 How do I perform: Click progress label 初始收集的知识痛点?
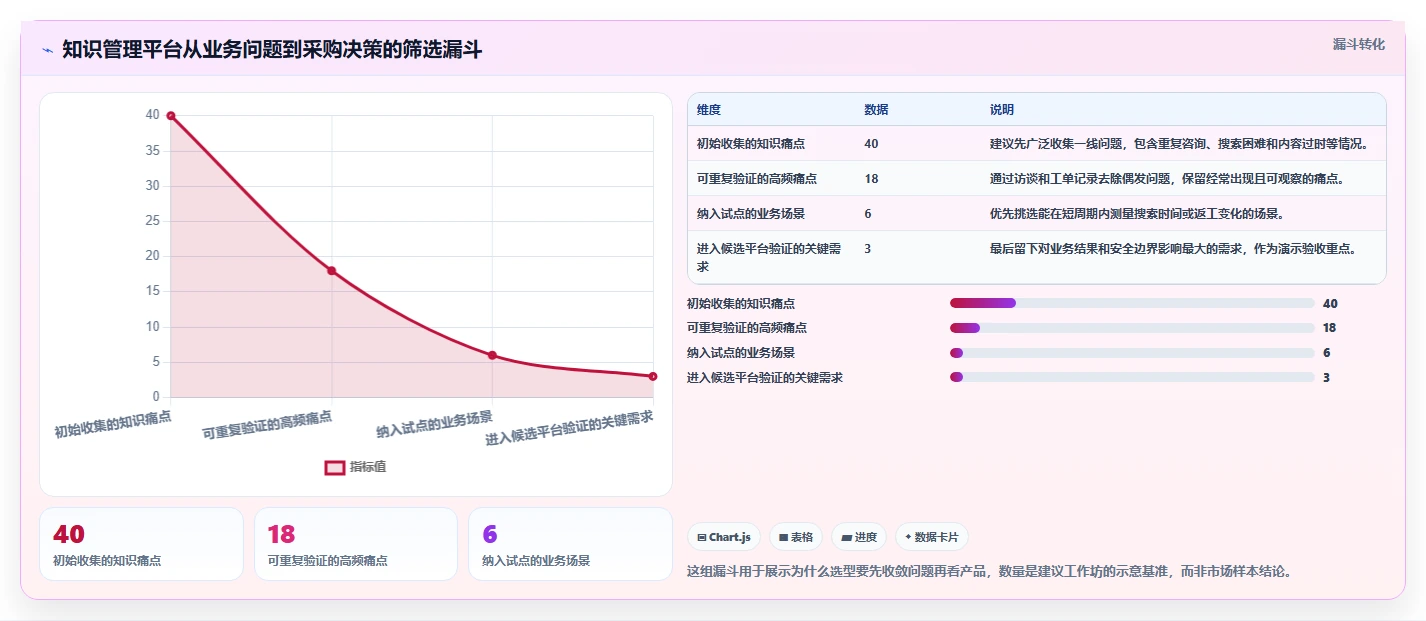click(741, 303)
